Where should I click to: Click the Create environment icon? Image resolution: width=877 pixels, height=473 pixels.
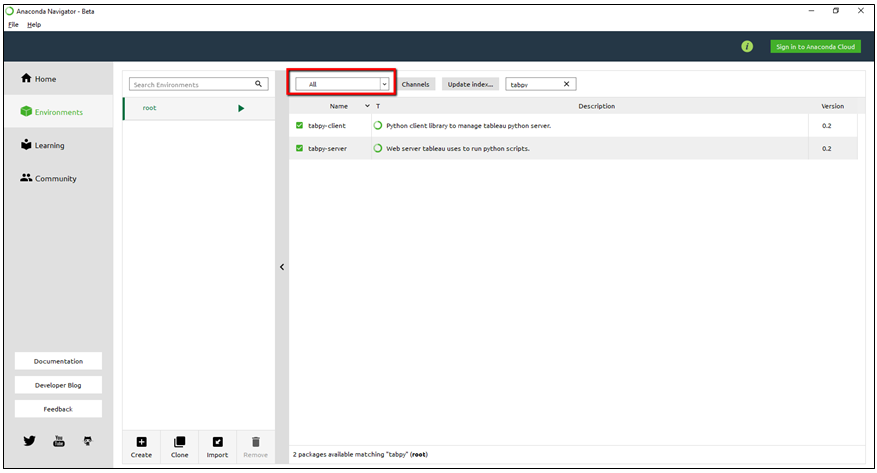(x=141, y=442)
